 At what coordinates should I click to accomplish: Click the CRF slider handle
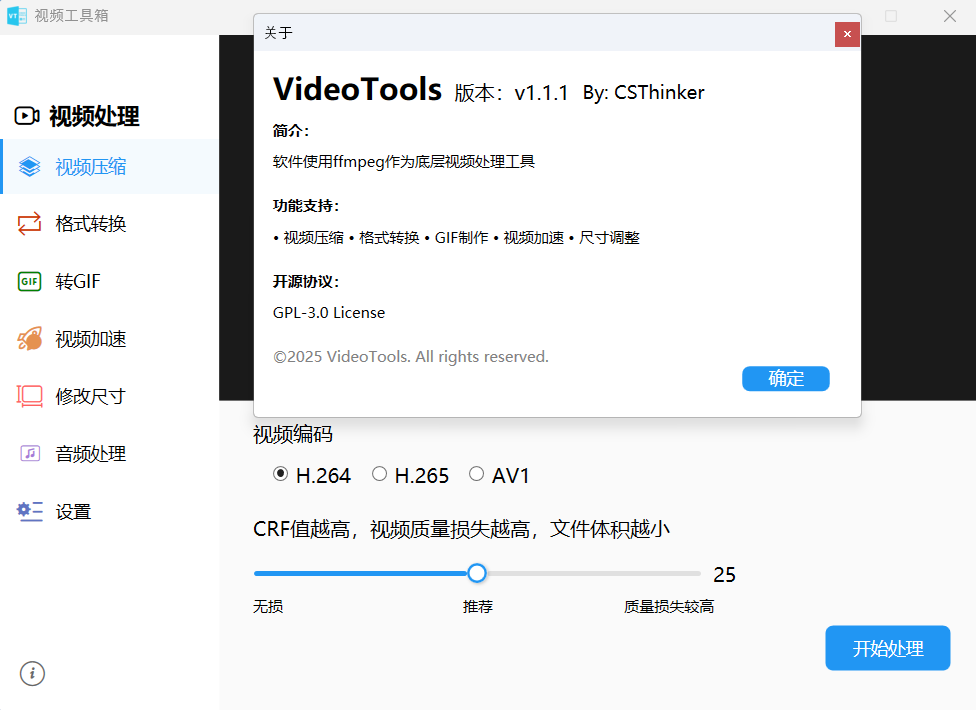(477, 573)
